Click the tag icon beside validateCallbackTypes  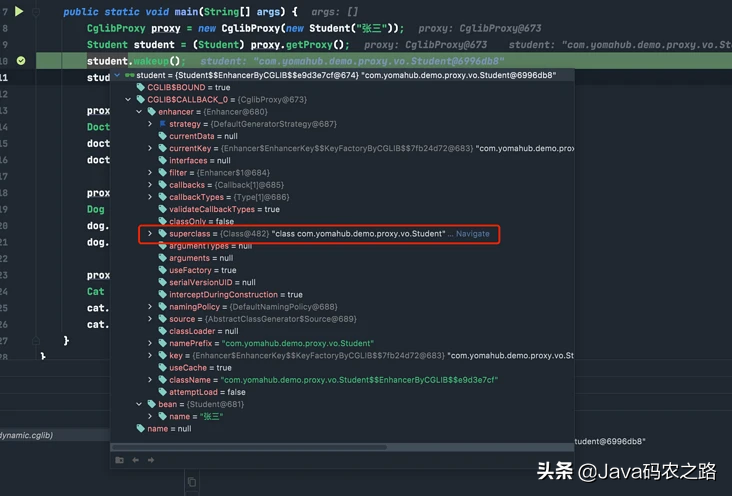click(x=162, y=209)
